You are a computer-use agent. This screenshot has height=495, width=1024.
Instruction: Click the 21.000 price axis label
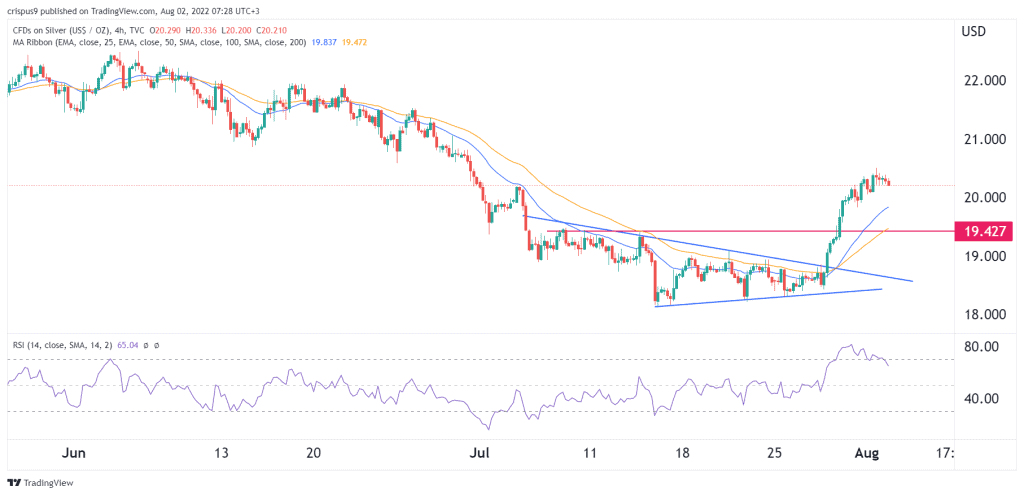coord(986,139)
